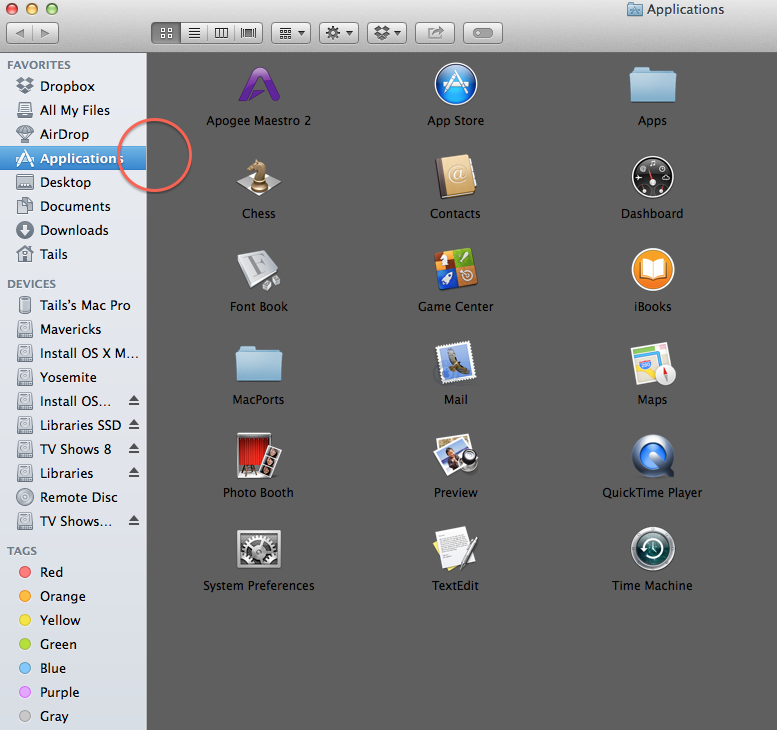Switch to column view mode
Image resolution: width=777 pixels, height=730 pixels.
pyautogui.click(x=221, y=33)
